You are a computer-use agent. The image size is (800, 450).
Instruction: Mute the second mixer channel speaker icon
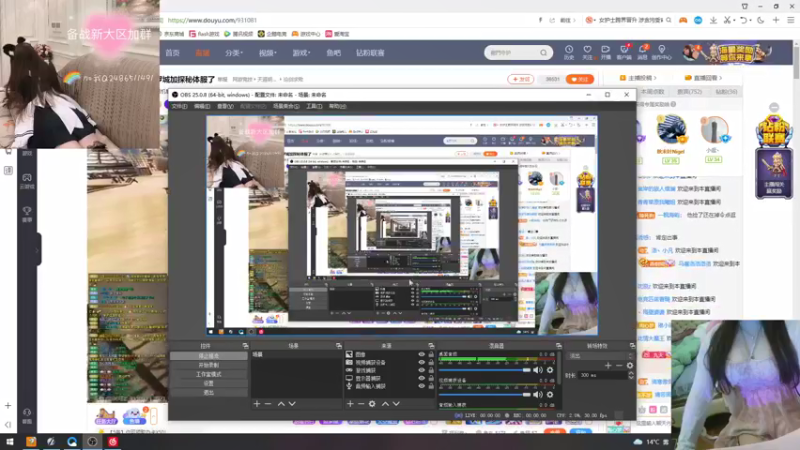point(538,394)
